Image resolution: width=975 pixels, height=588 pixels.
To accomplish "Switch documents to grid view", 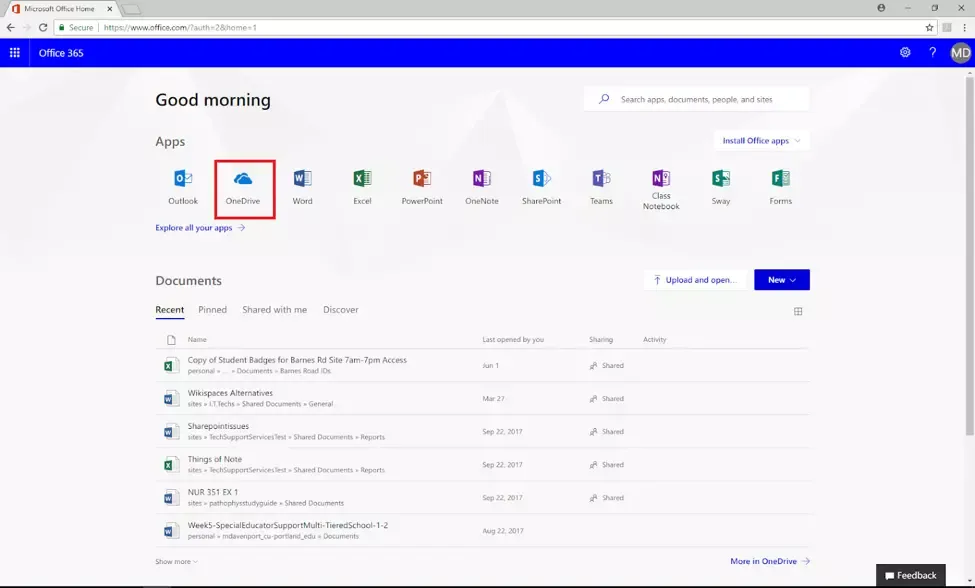I will [x=798, y=311].
